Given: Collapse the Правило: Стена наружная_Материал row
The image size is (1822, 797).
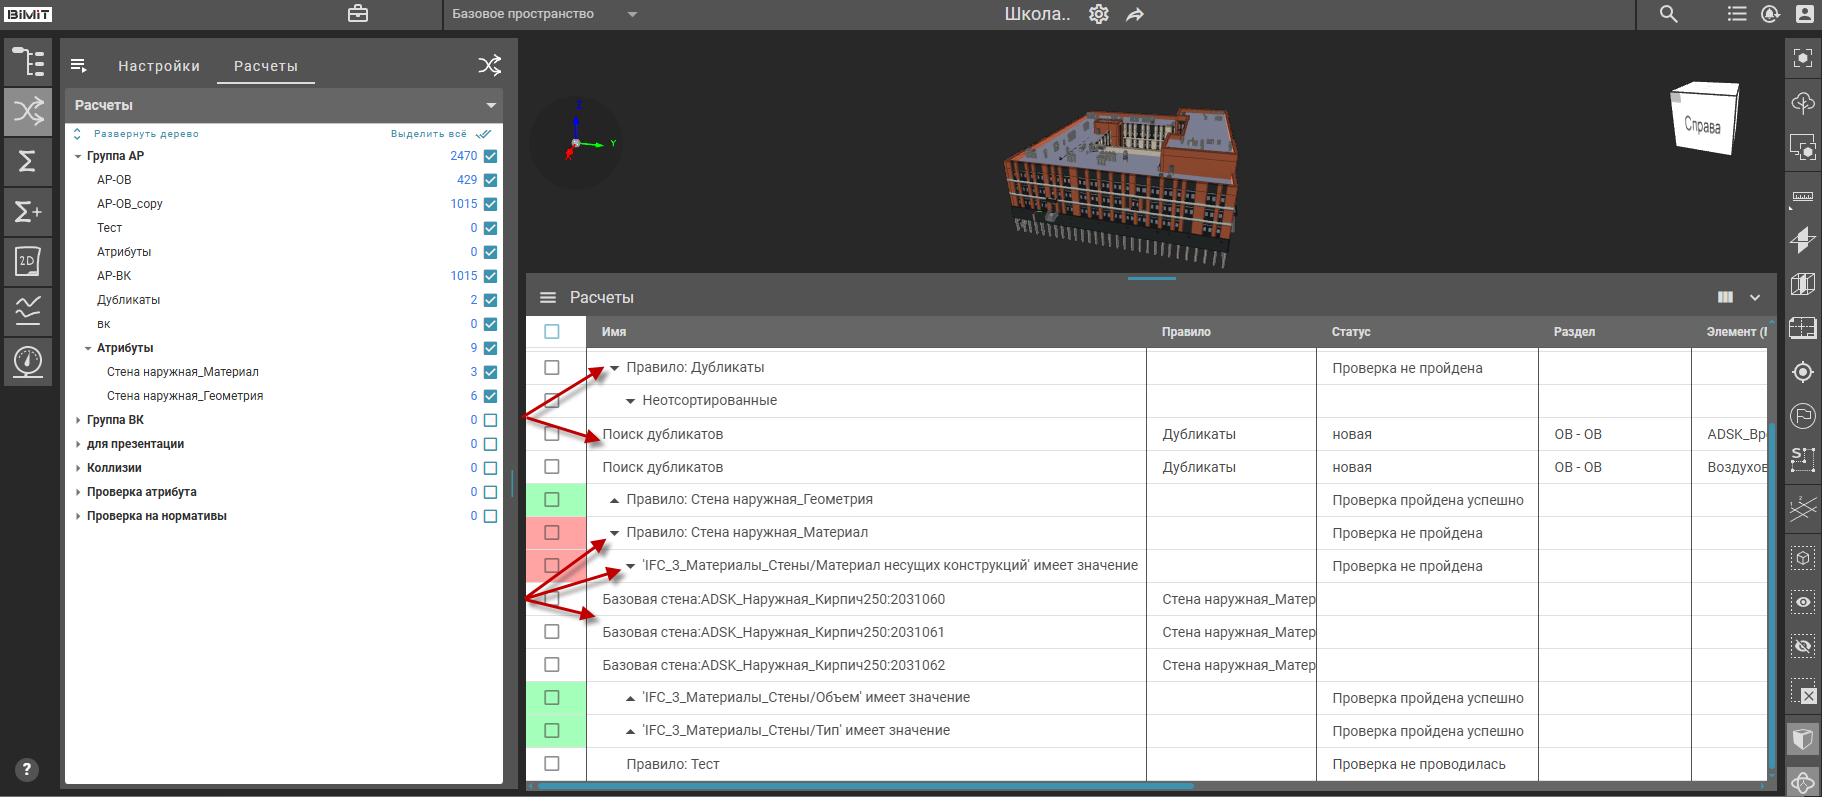Looking at the screenshot, I should [x=615, y=533].
